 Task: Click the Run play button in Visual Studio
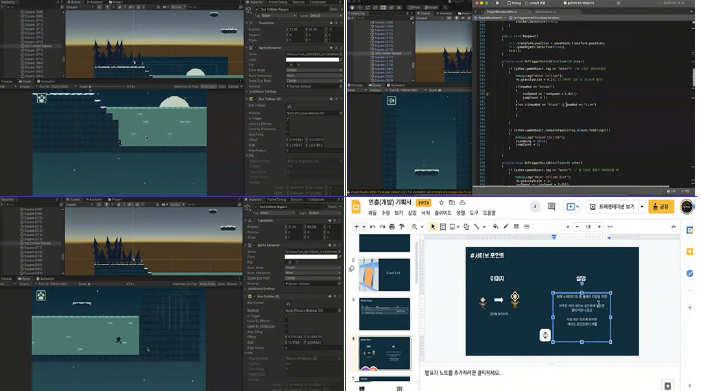(x=497, y=3)
